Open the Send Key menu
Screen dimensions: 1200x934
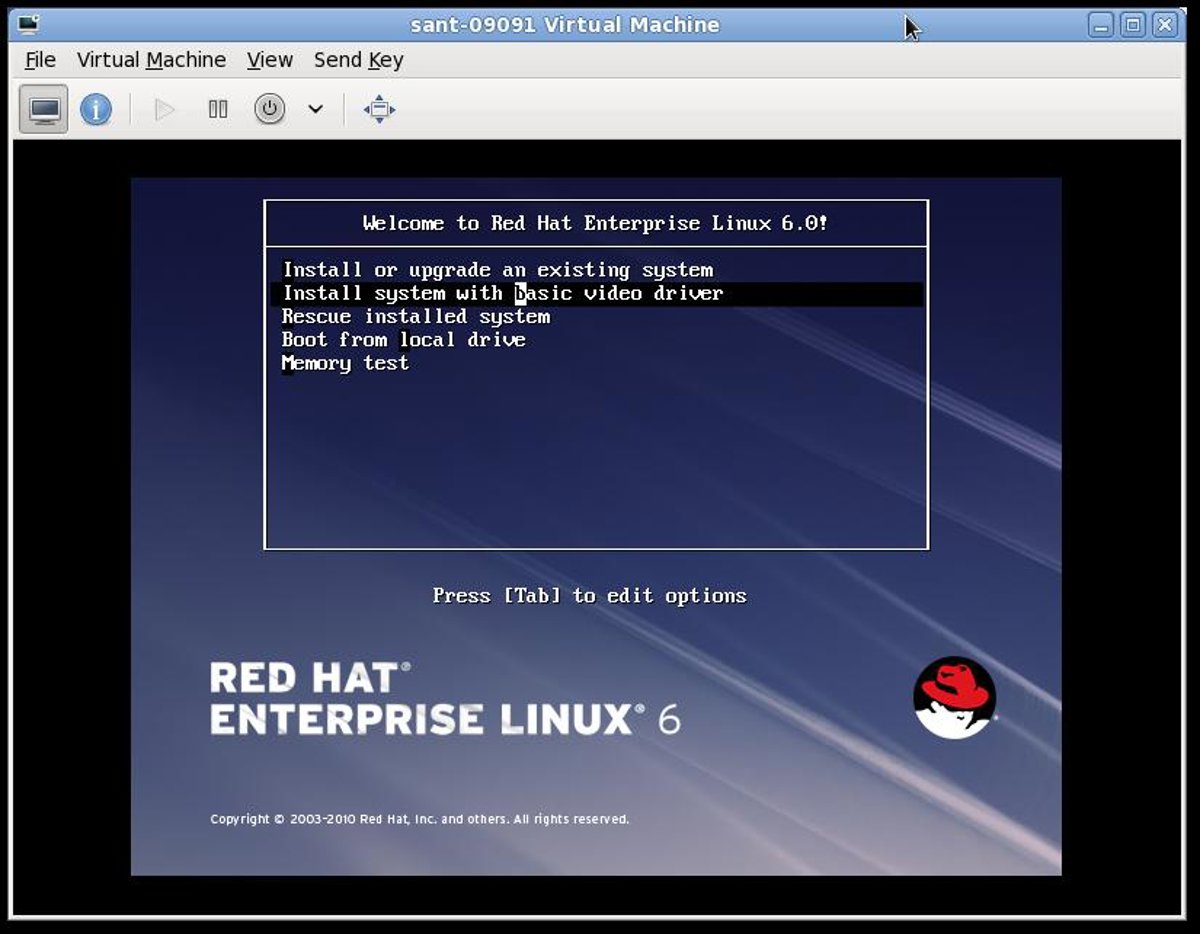pos(358,60)
